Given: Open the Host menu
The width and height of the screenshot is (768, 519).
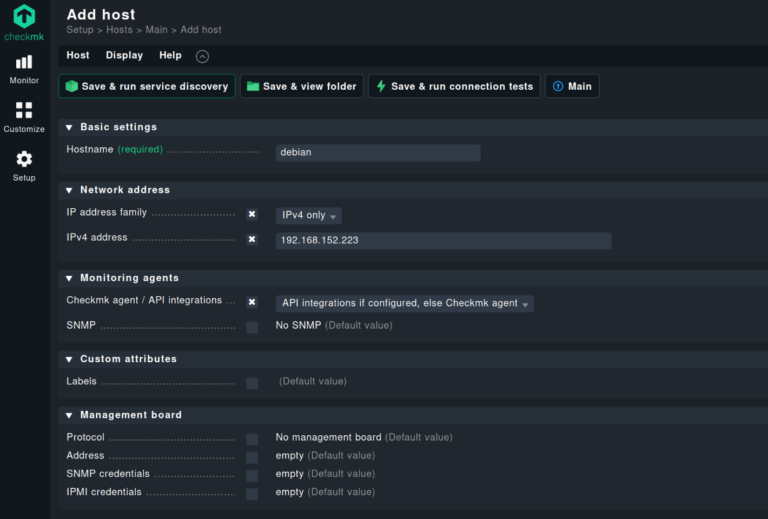Looking at the screenshot, I should coord(78,56).
